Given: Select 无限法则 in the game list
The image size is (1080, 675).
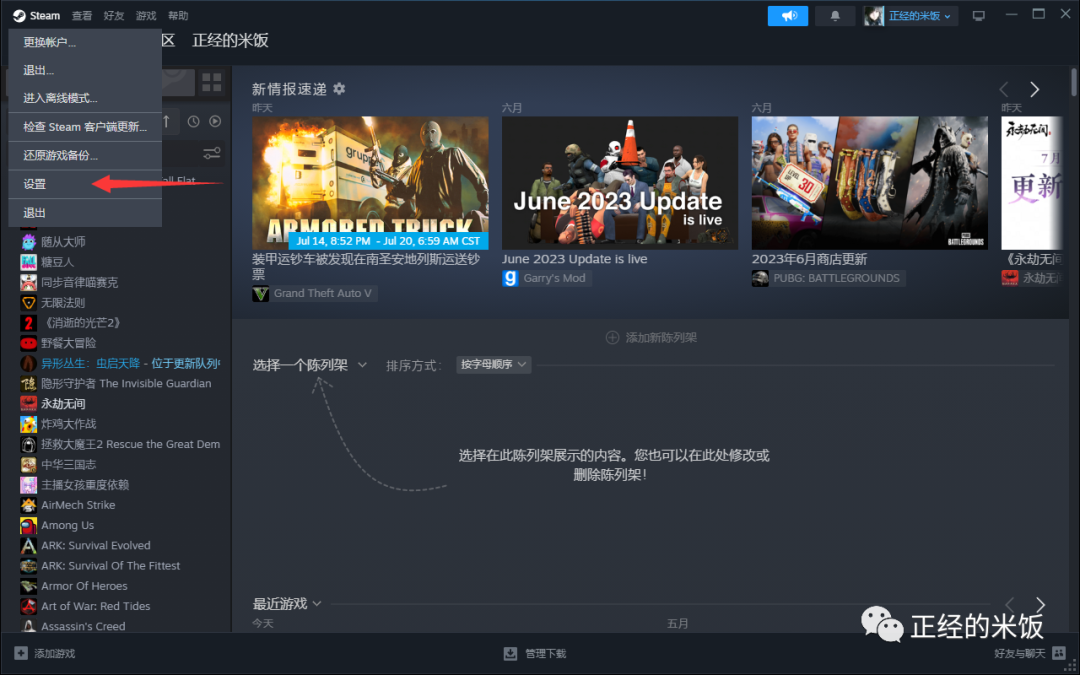Looking at the screenshot, I should coord(63,302).
